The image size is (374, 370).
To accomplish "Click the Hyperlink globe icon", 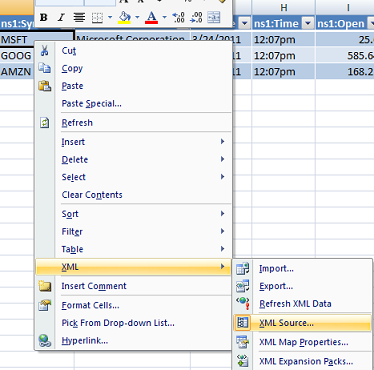I will (x=45, y=340).
